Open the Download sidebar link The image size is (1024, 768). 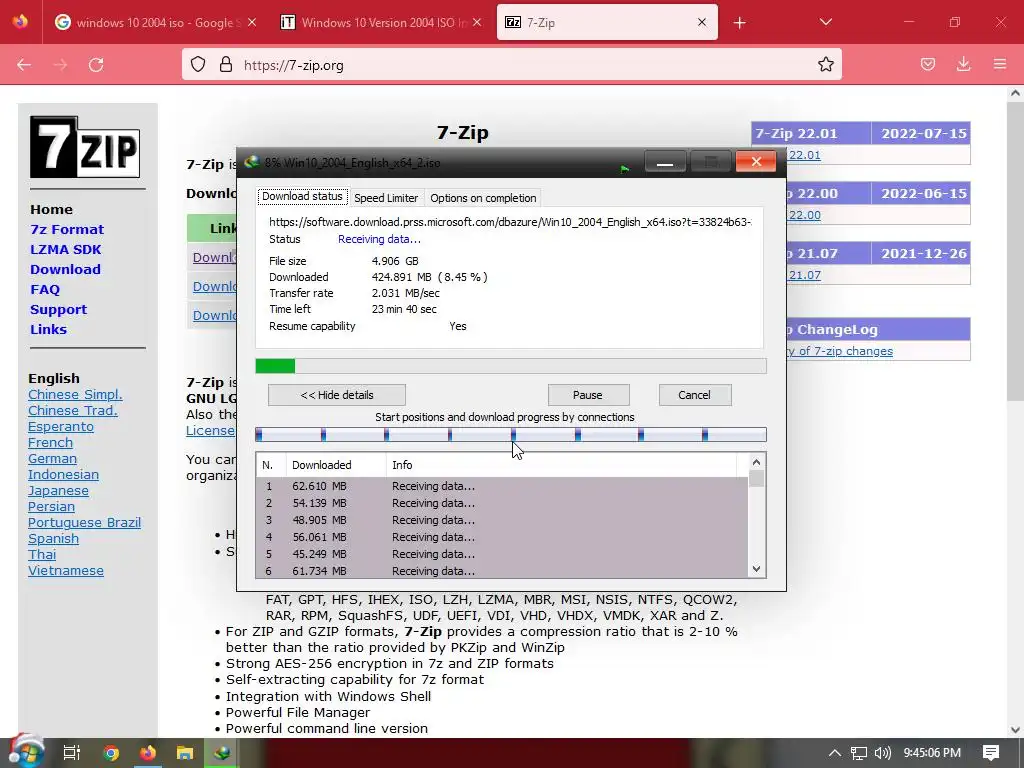tap(65, 269)
